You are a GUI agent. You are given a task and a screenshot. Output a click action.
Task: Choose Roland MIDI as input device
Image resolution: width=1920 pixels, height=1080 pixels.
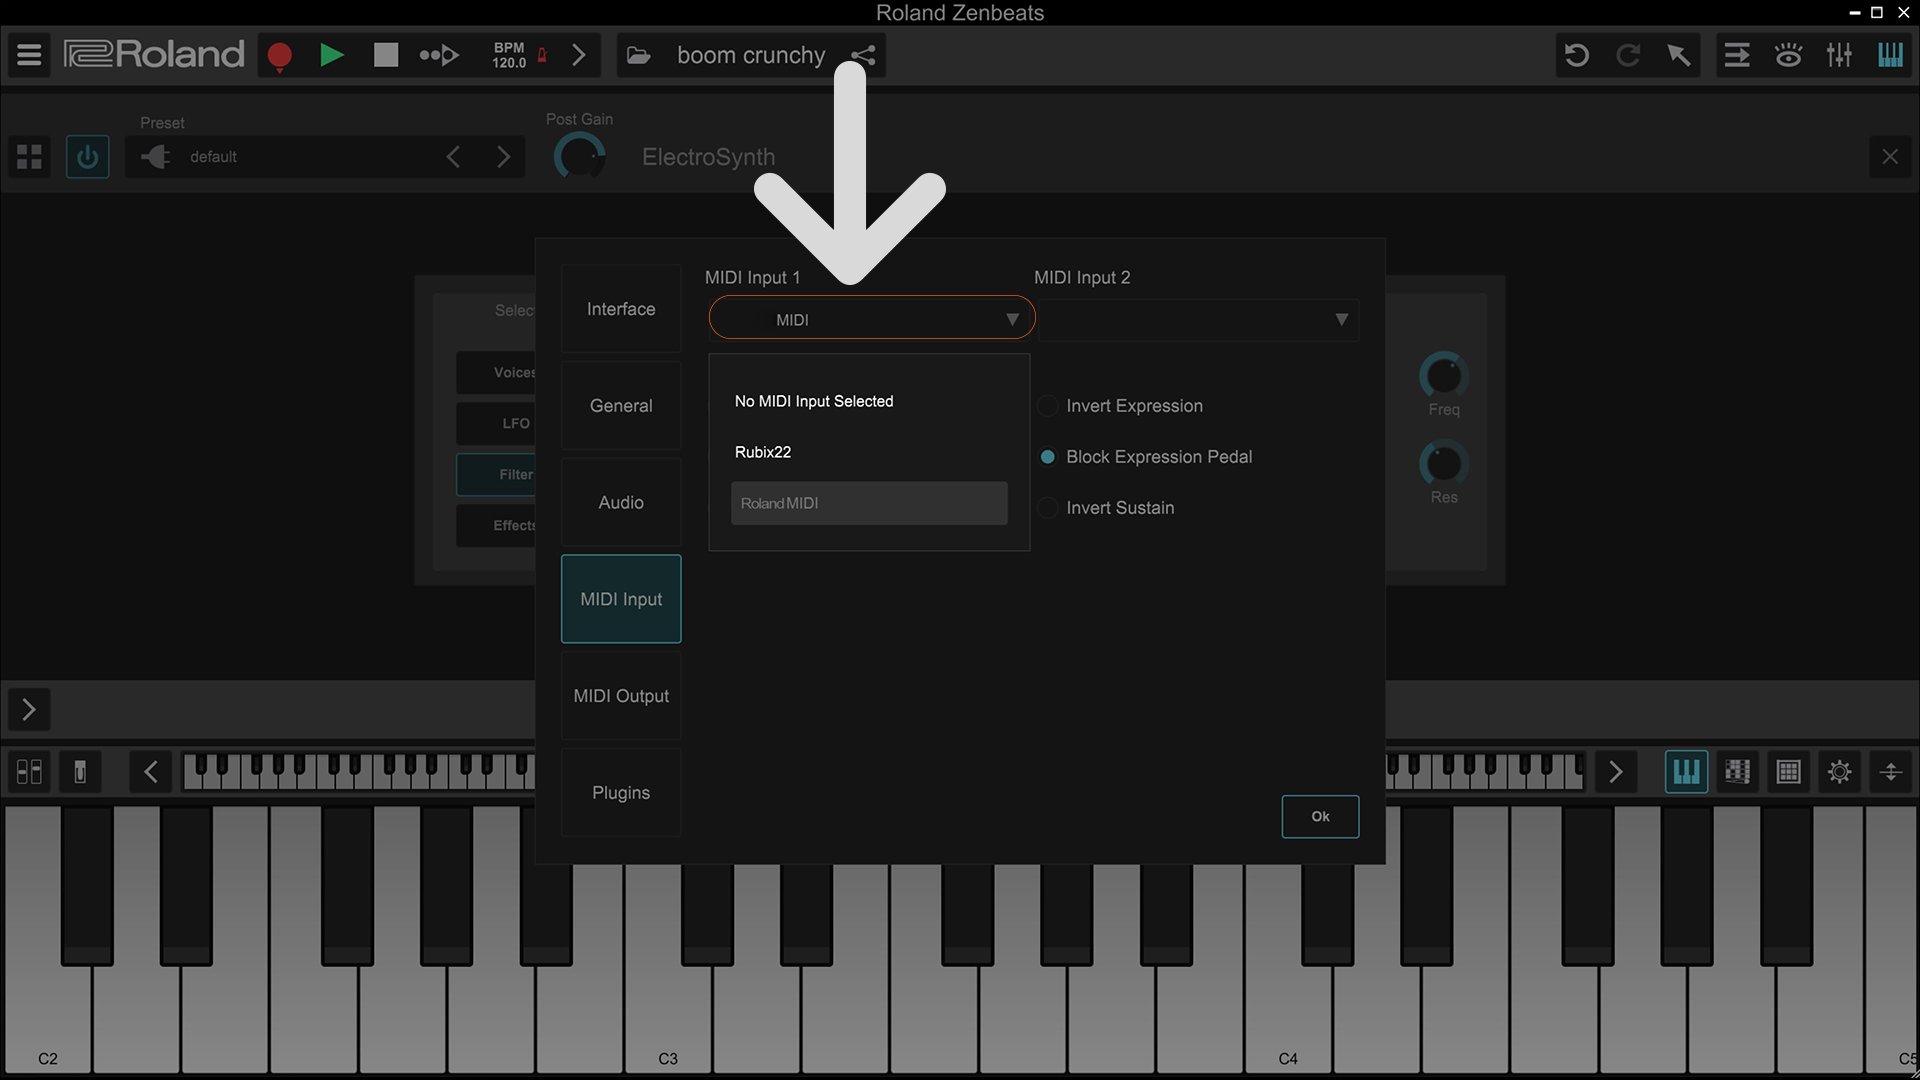tap(869, 503)
